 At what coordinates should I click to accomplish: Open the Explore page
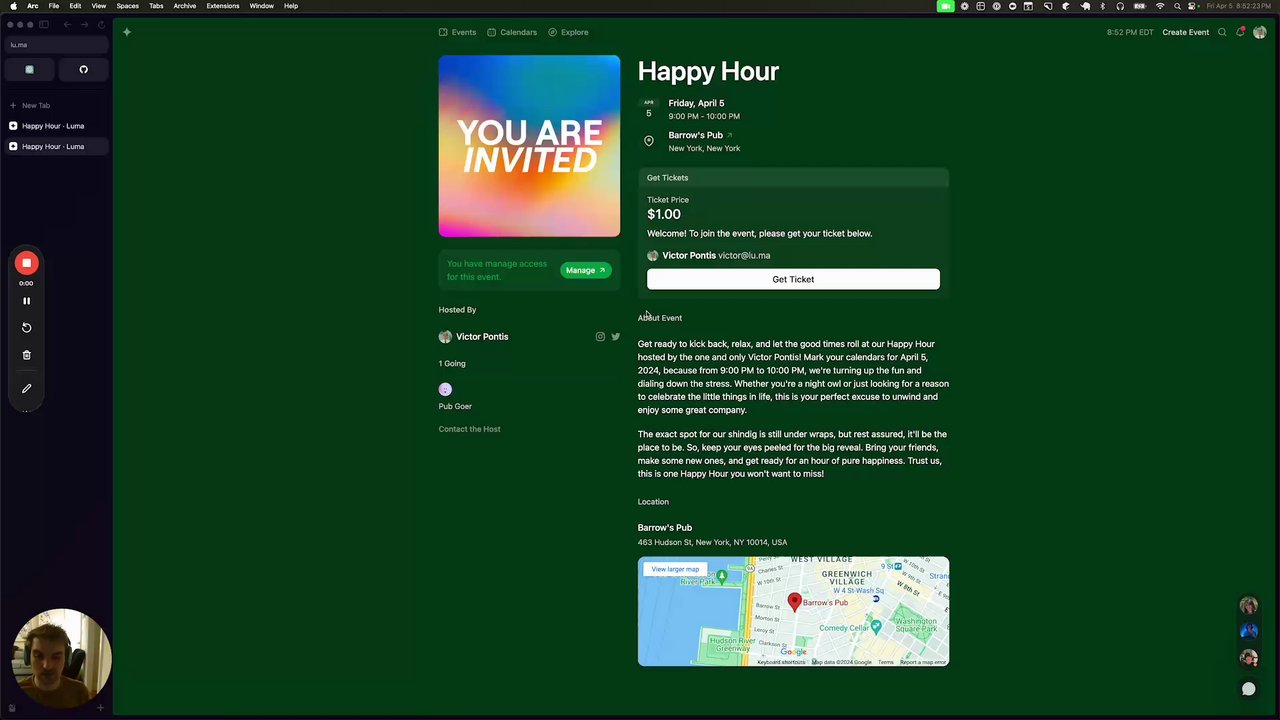[x=568, y=32]
